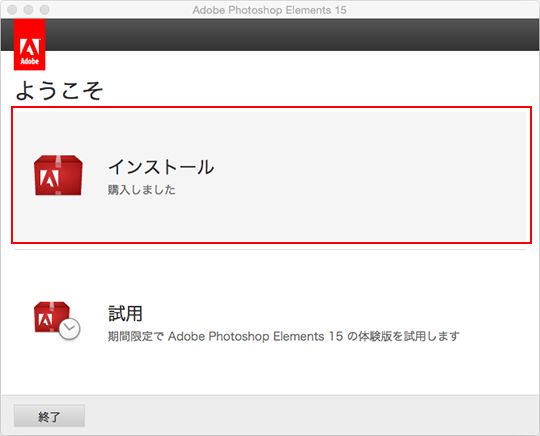This screenshot has width=540, height=436.
Task: Click the white A on the trial box
Action: [x=45, y=320]
